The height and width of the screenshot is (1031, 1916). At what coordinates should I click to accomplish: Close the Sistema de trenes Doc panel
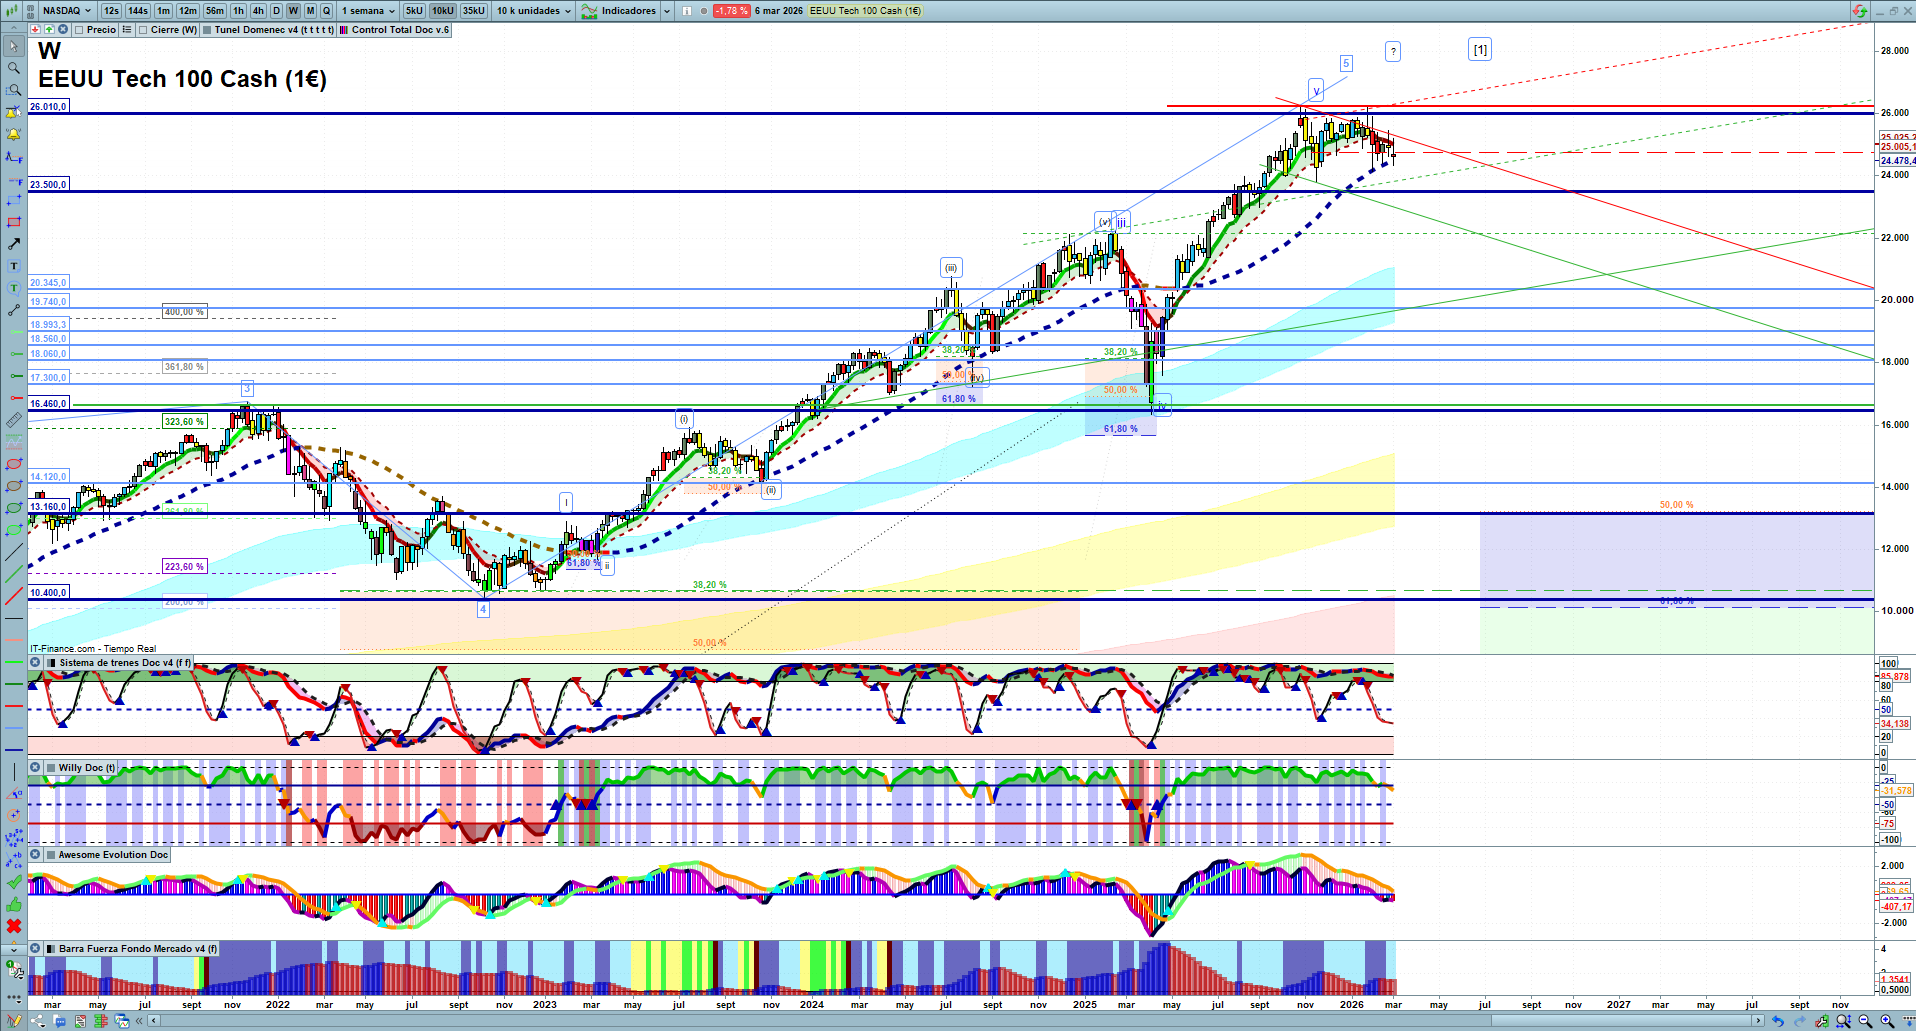[35, 663]
